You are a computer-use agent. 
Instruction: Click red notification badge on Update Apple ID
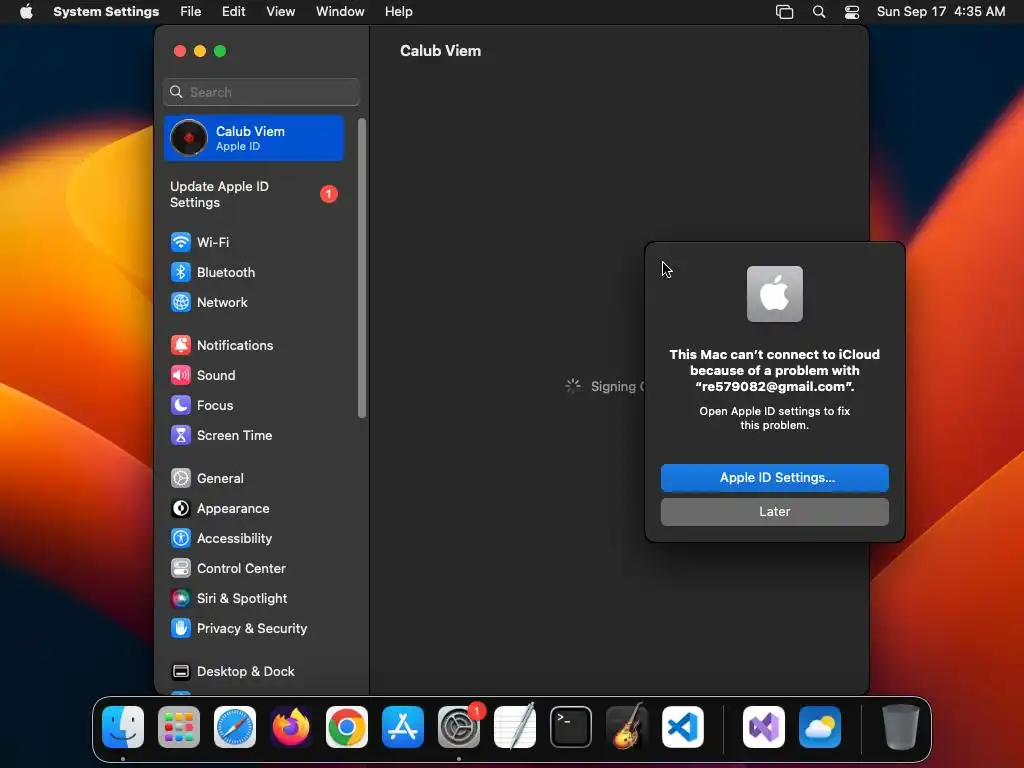coord(328,194)
